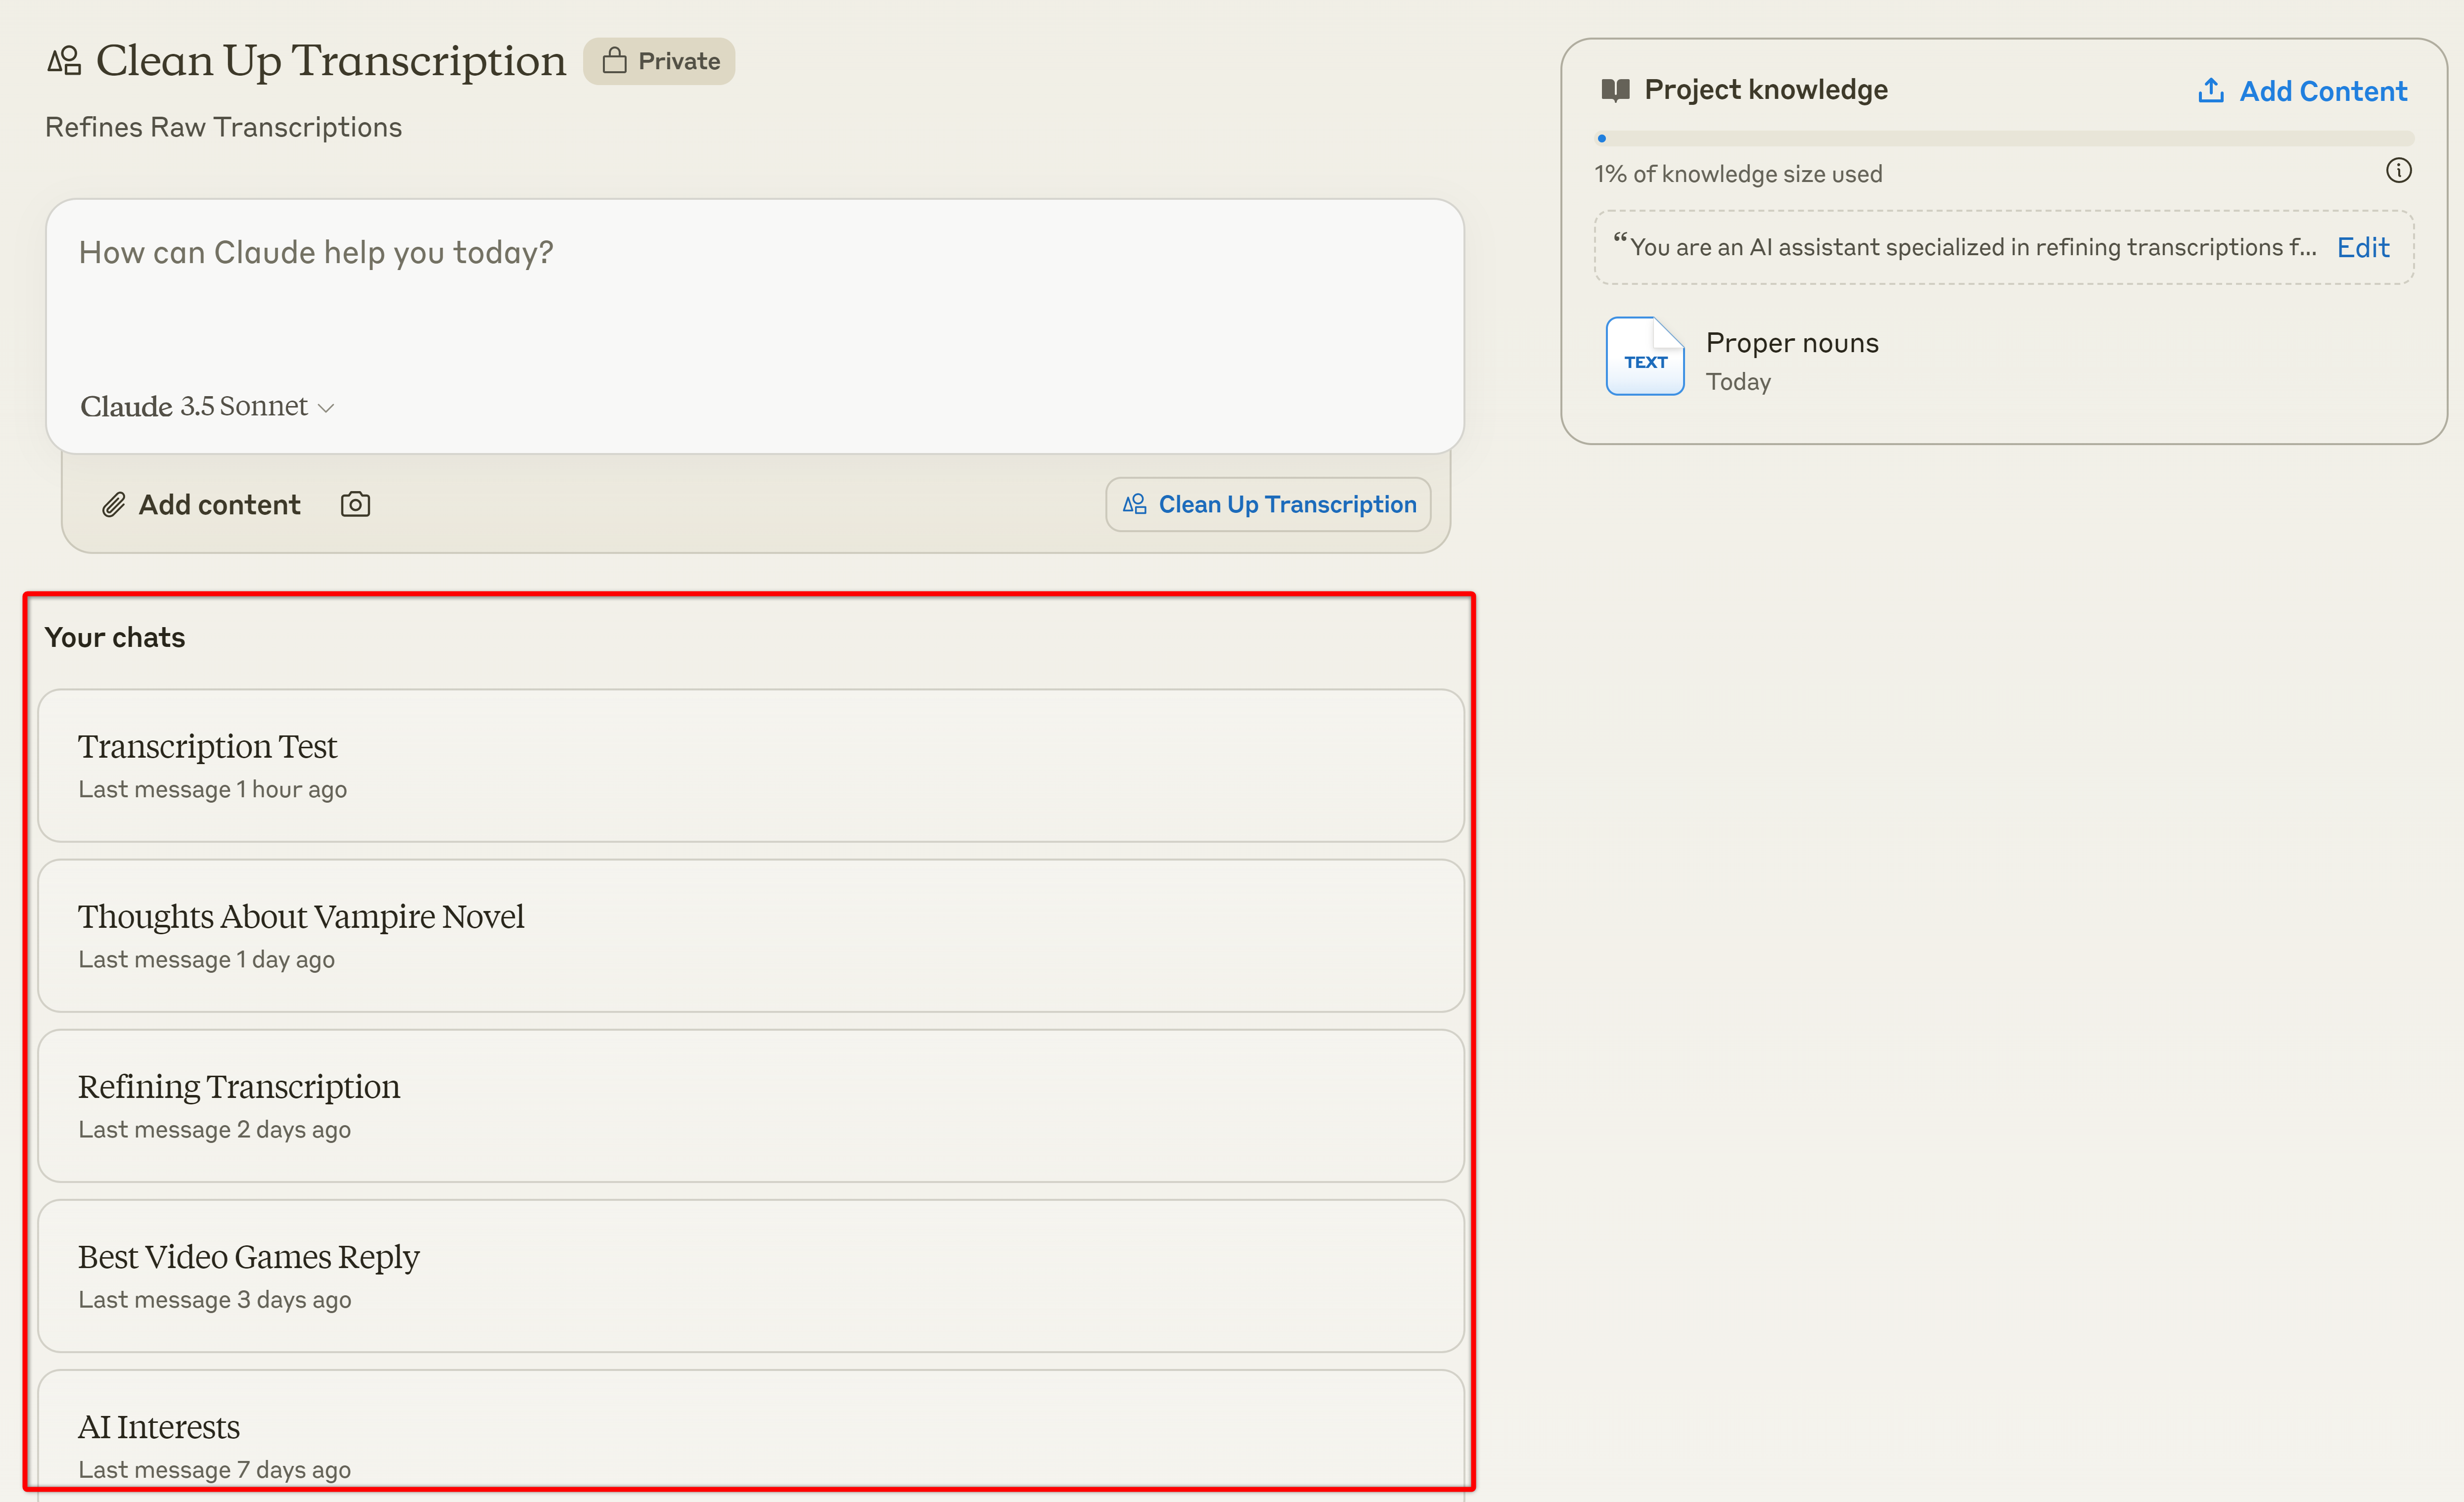
Task: Click Add Content in Project knowledge
Action: pos(2302,91)
